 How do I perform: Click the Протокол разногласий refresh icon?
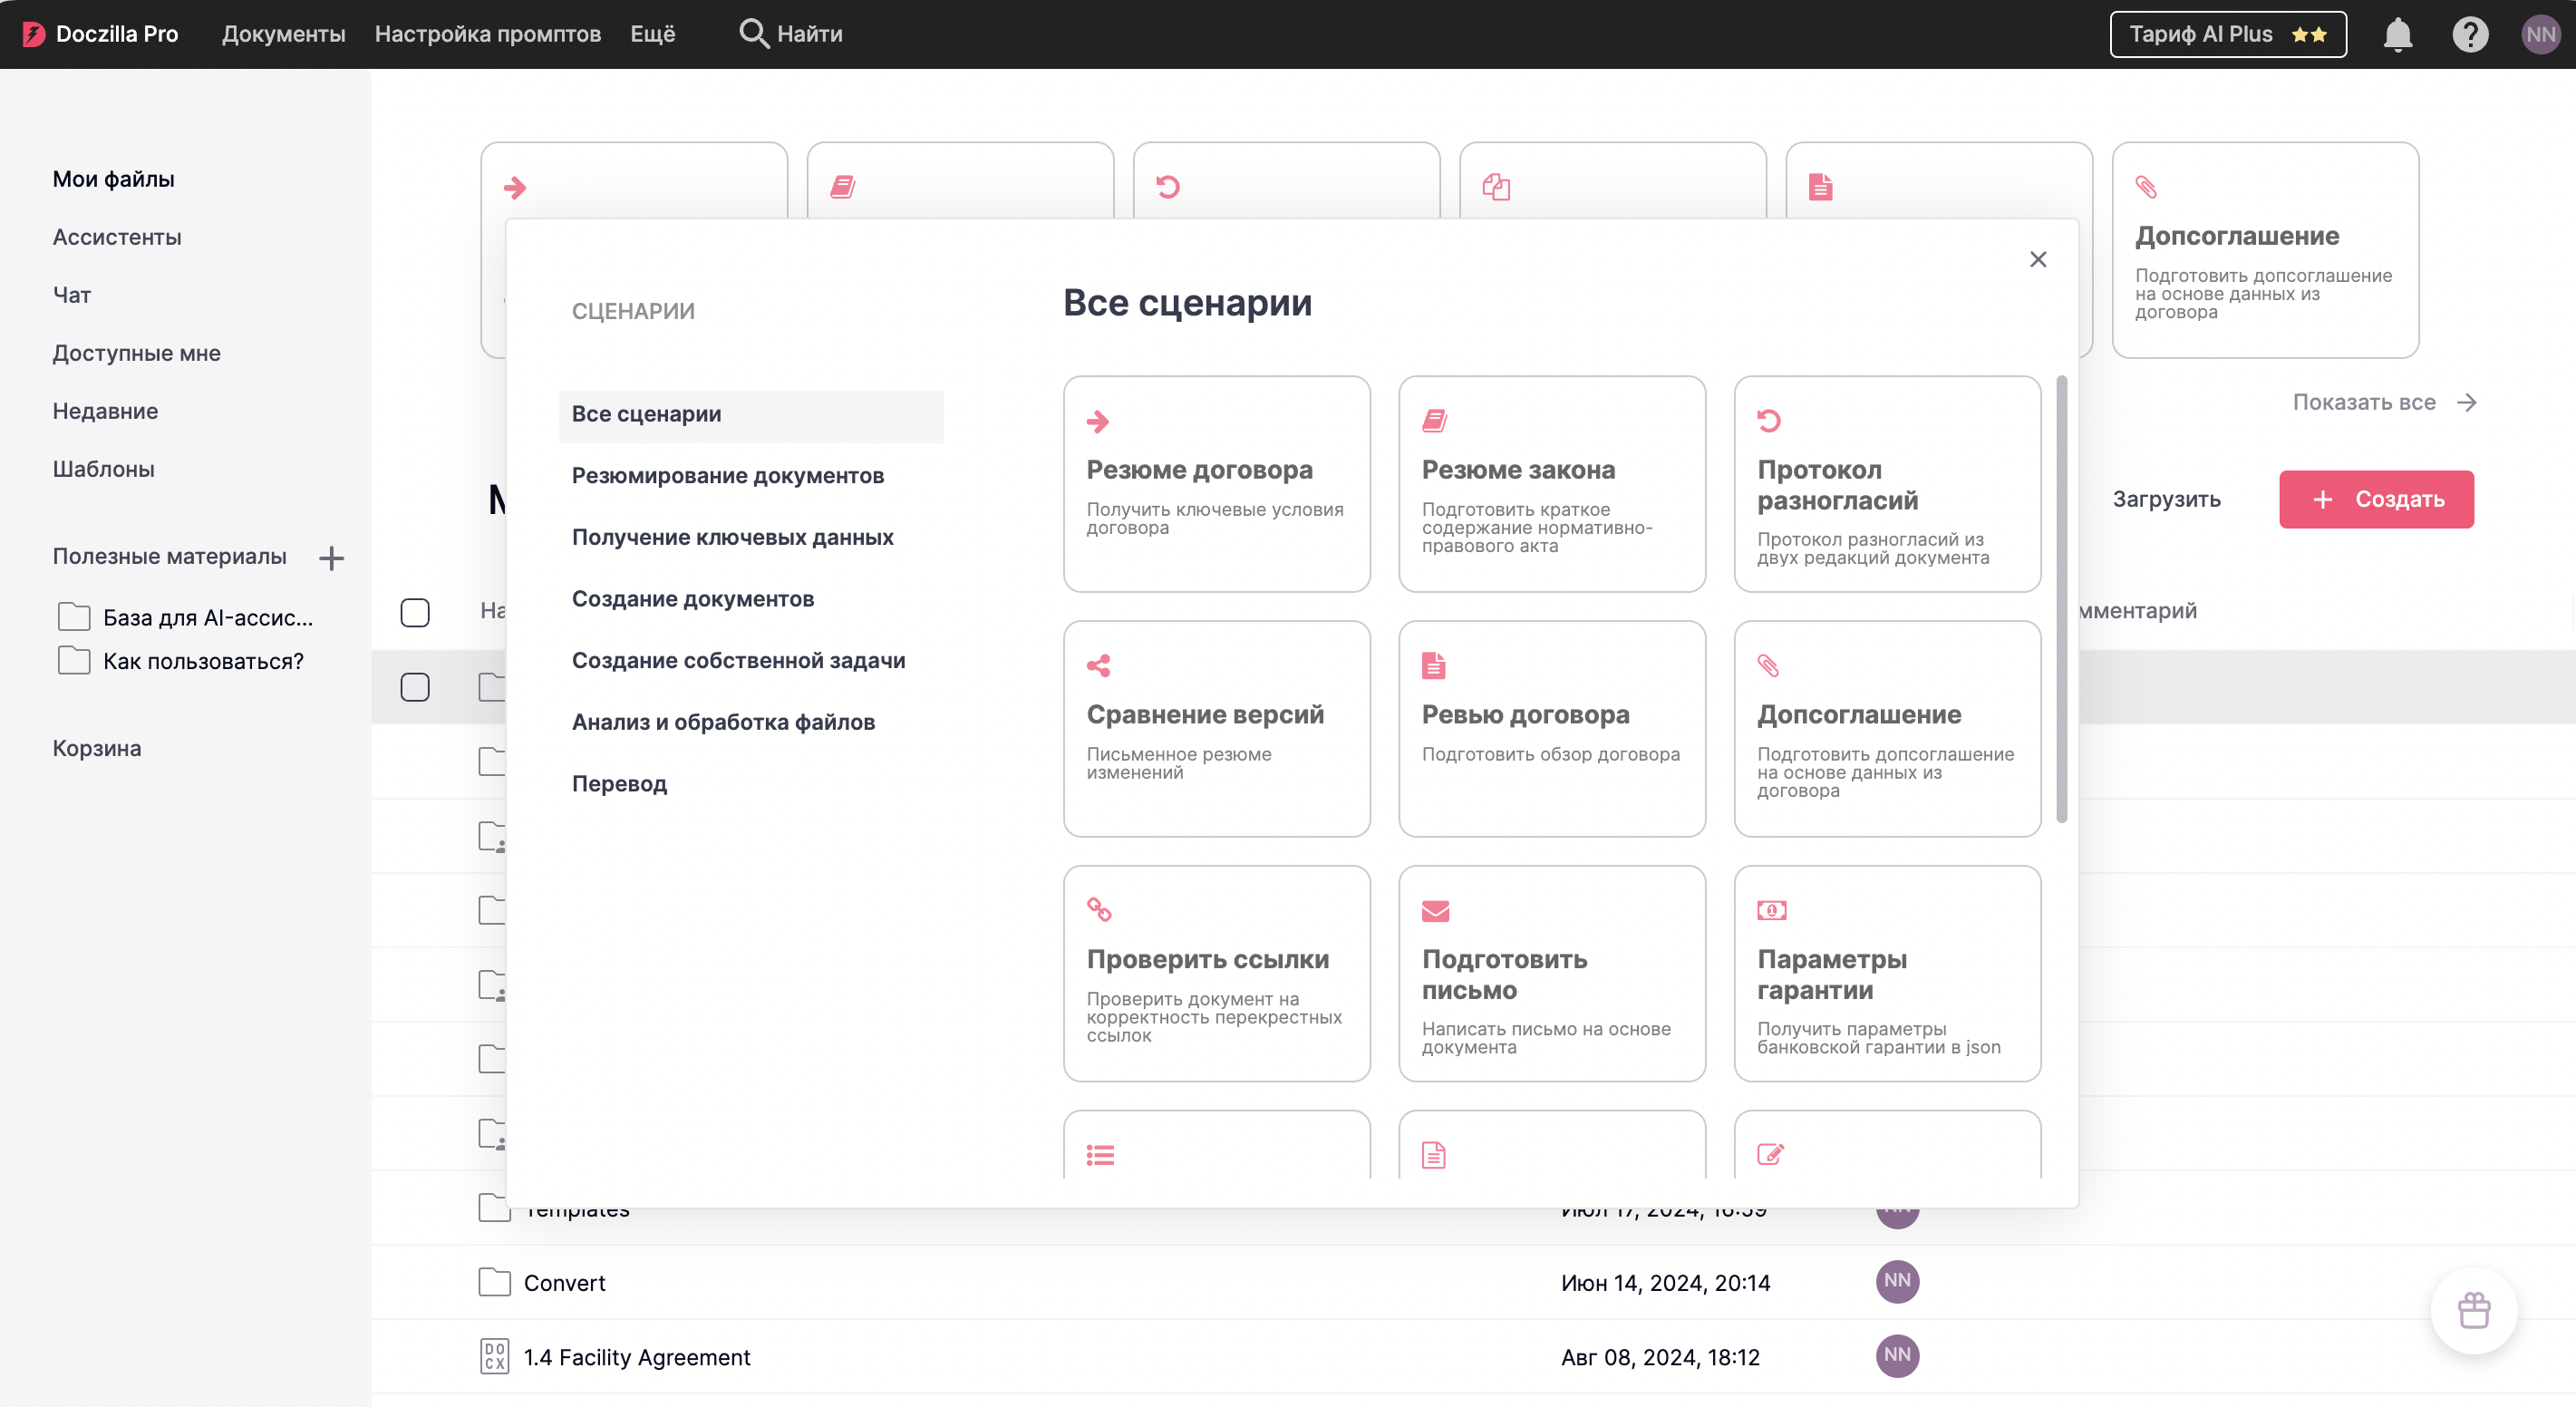(x=1769, y=421)
